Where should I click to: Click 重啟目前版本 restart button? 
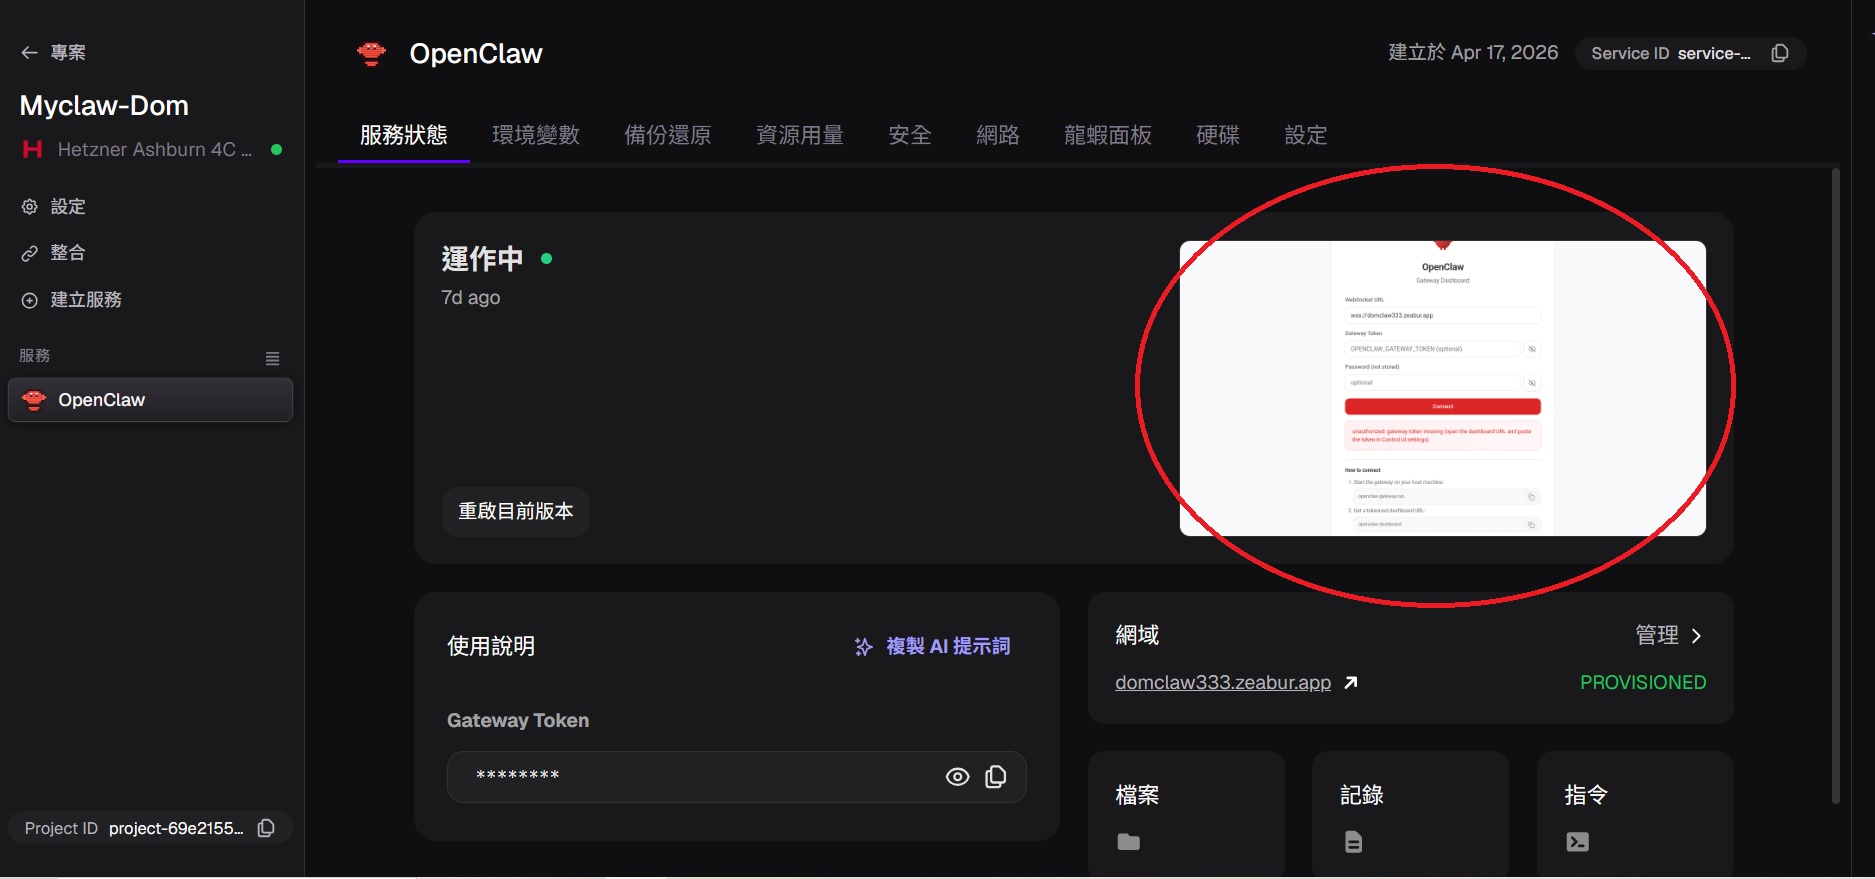pyautogui.click(x=516, y=512)
